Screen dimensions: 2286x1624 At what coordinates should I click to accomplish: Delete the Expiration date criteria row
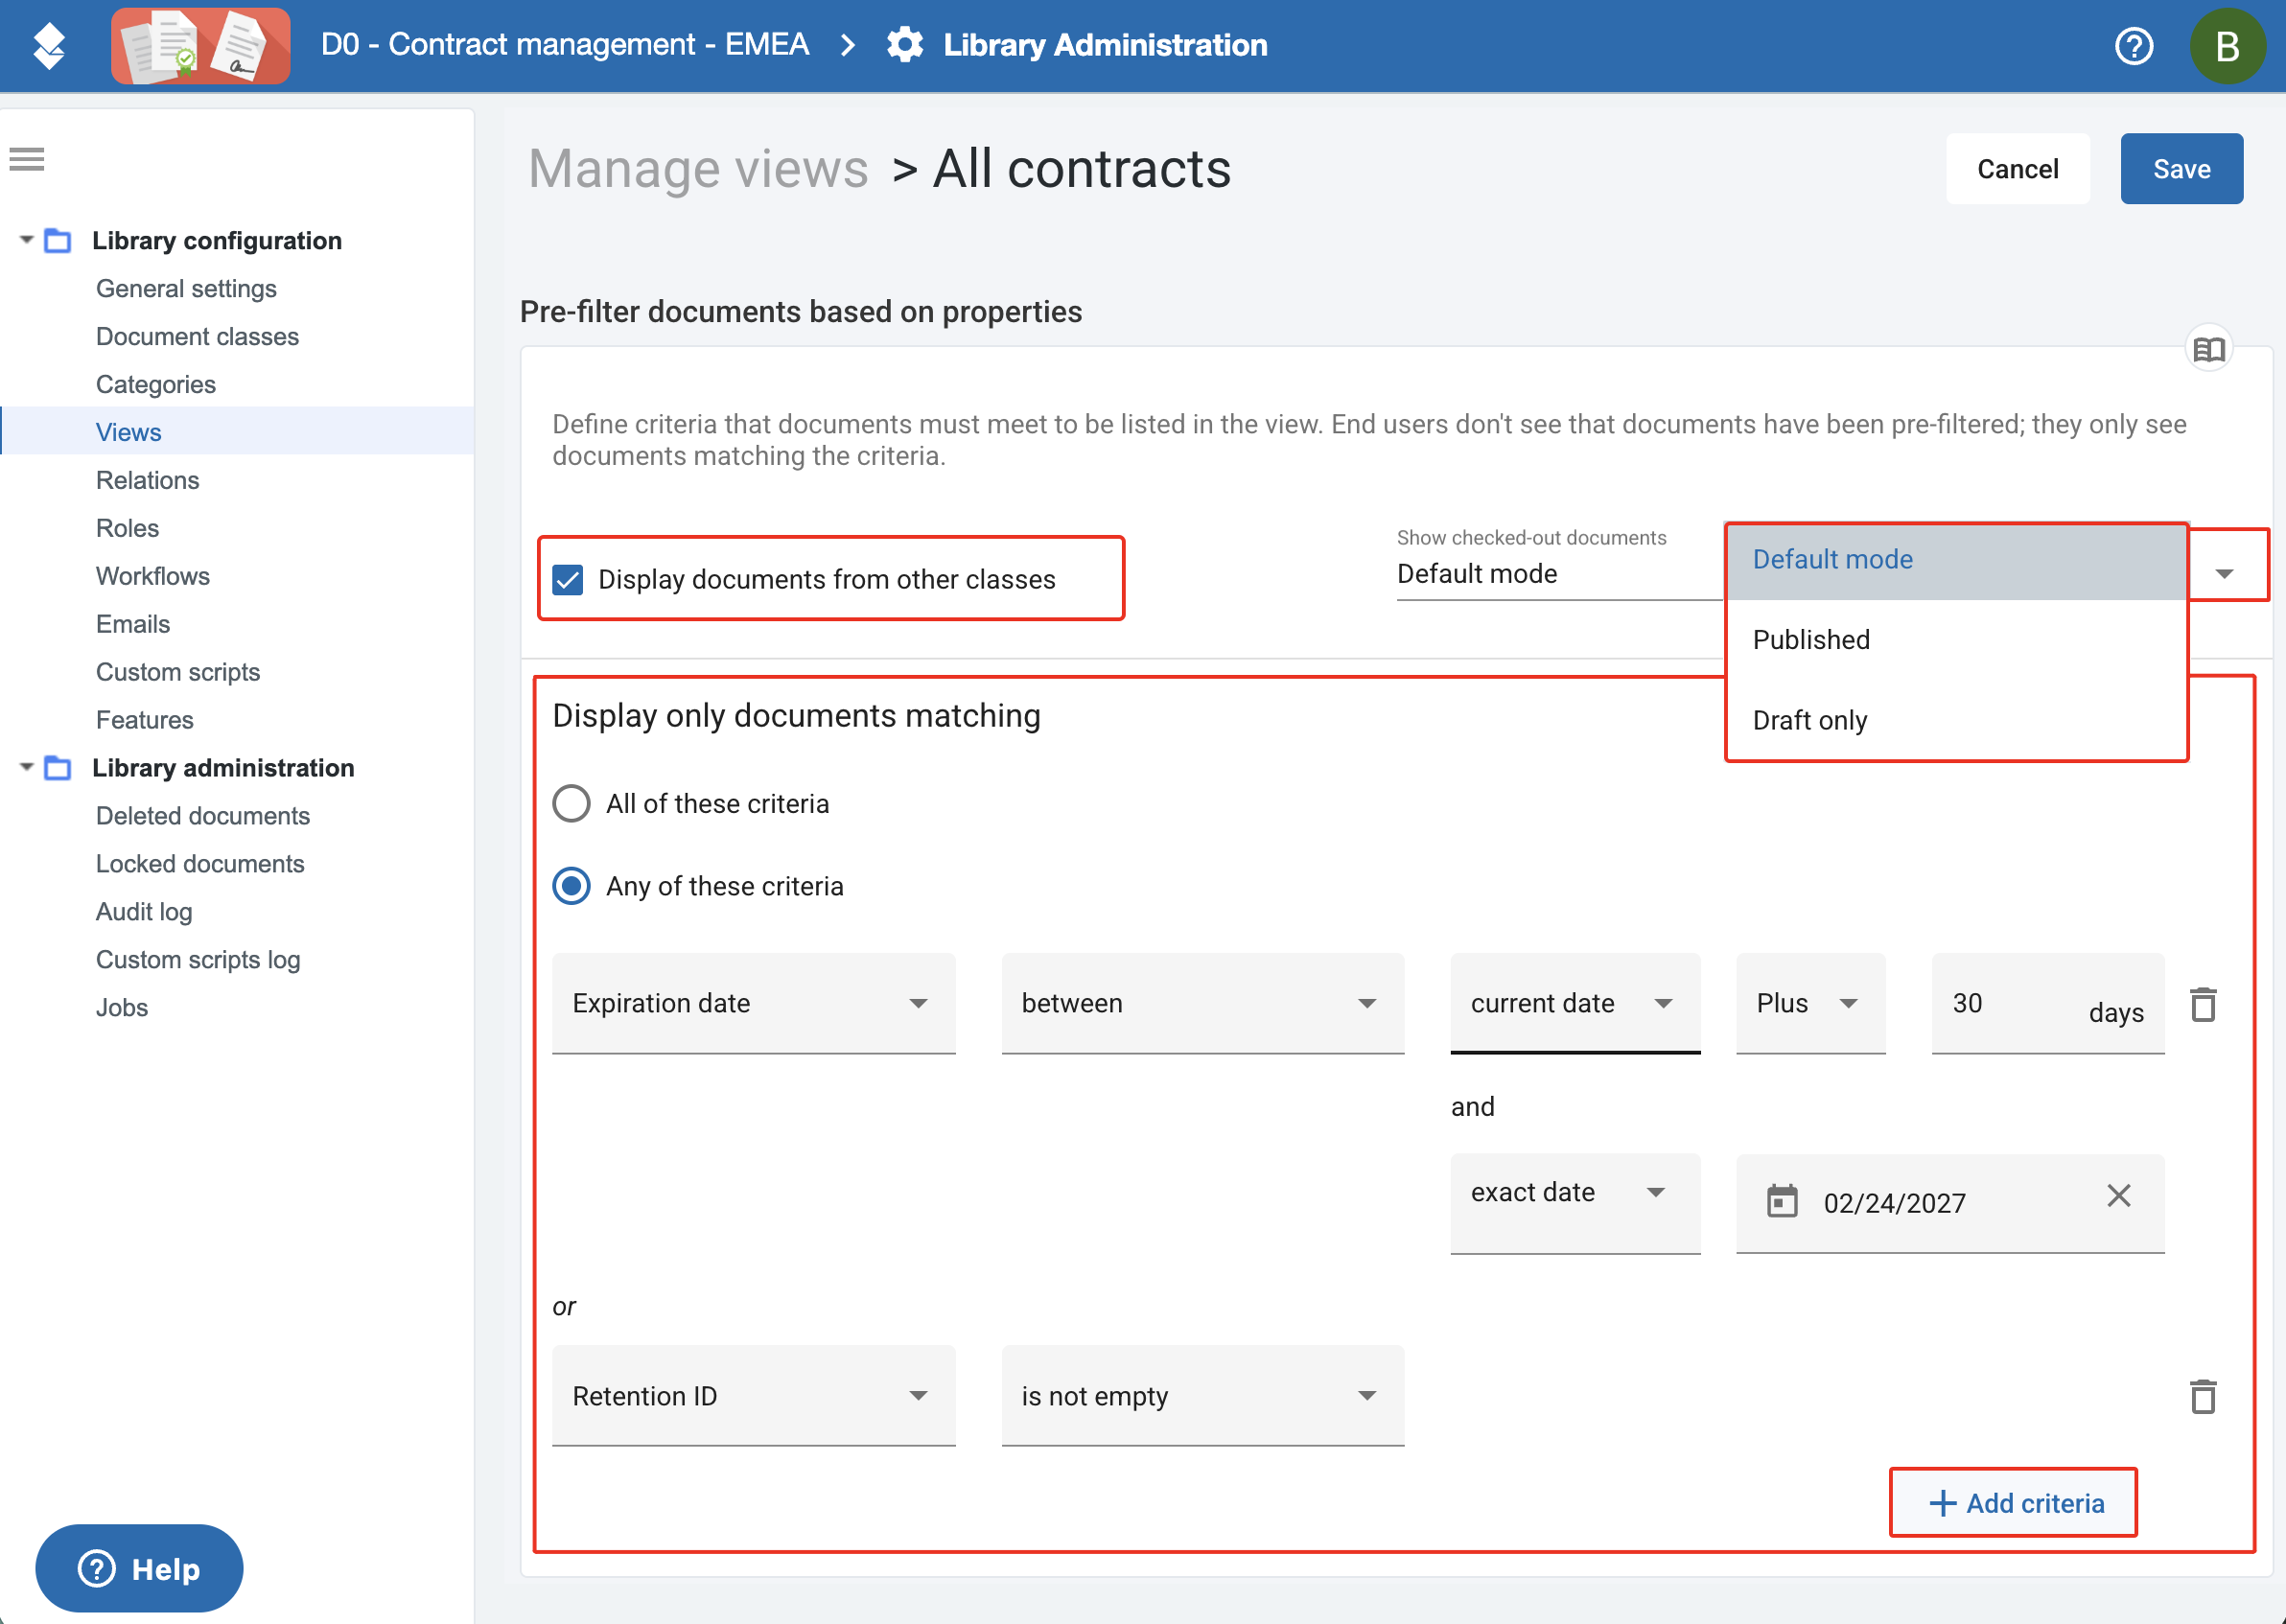2203,1004
